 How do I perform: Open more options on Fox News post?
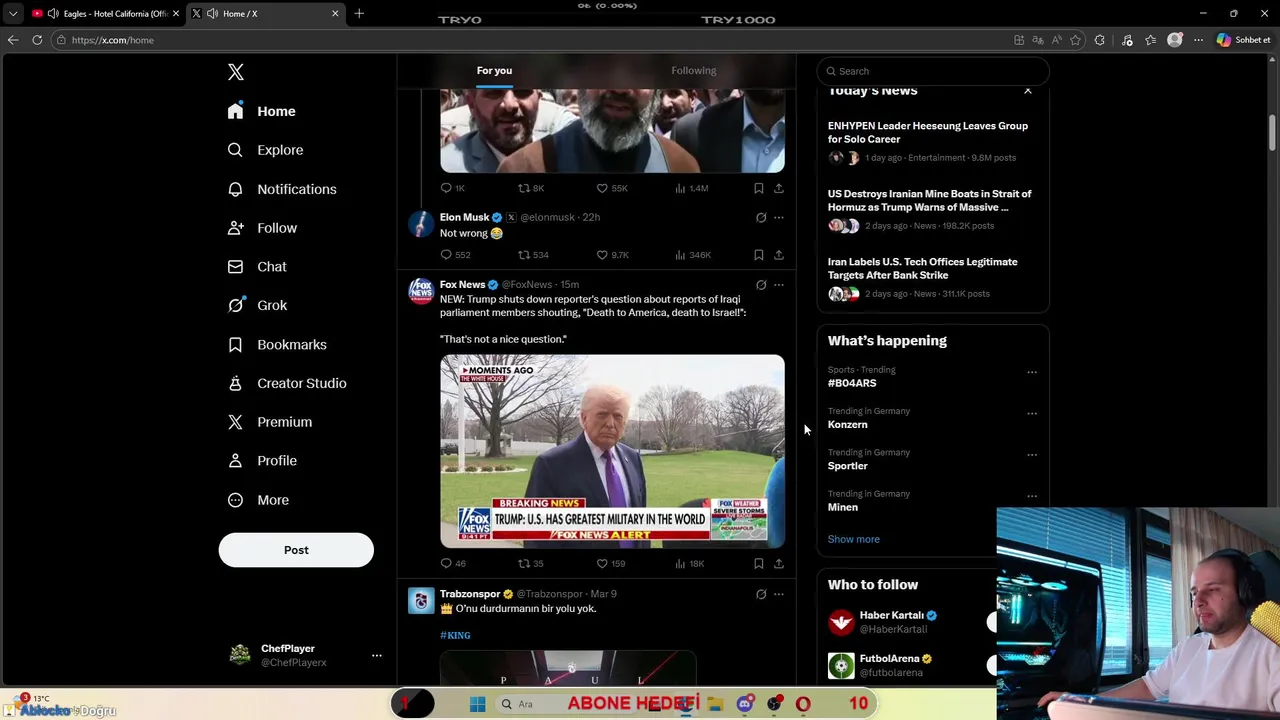pyautogui.click(x=778, y=285)
